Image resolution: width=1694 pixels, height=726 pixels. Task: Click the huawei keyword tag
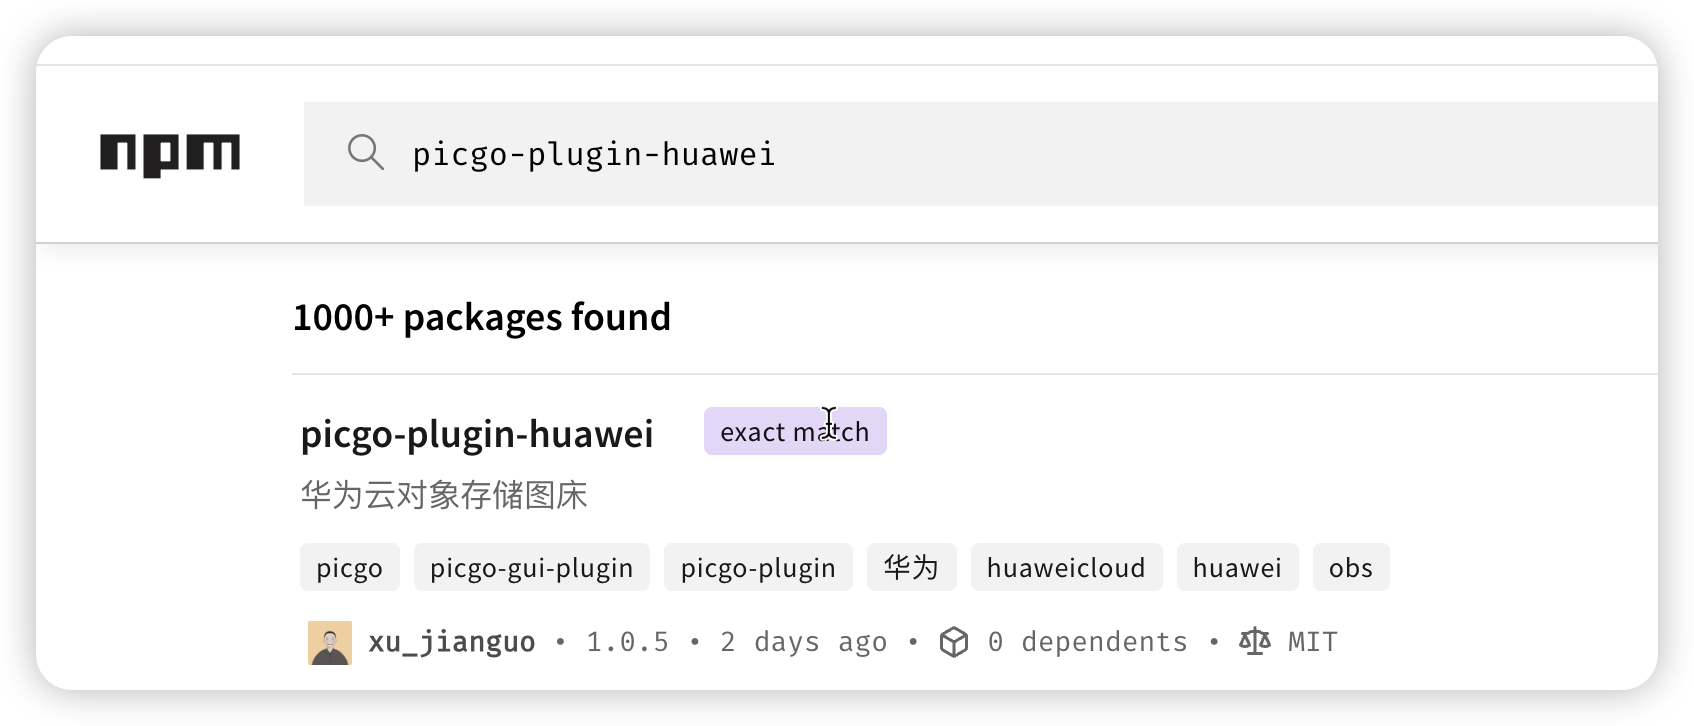1237,567
